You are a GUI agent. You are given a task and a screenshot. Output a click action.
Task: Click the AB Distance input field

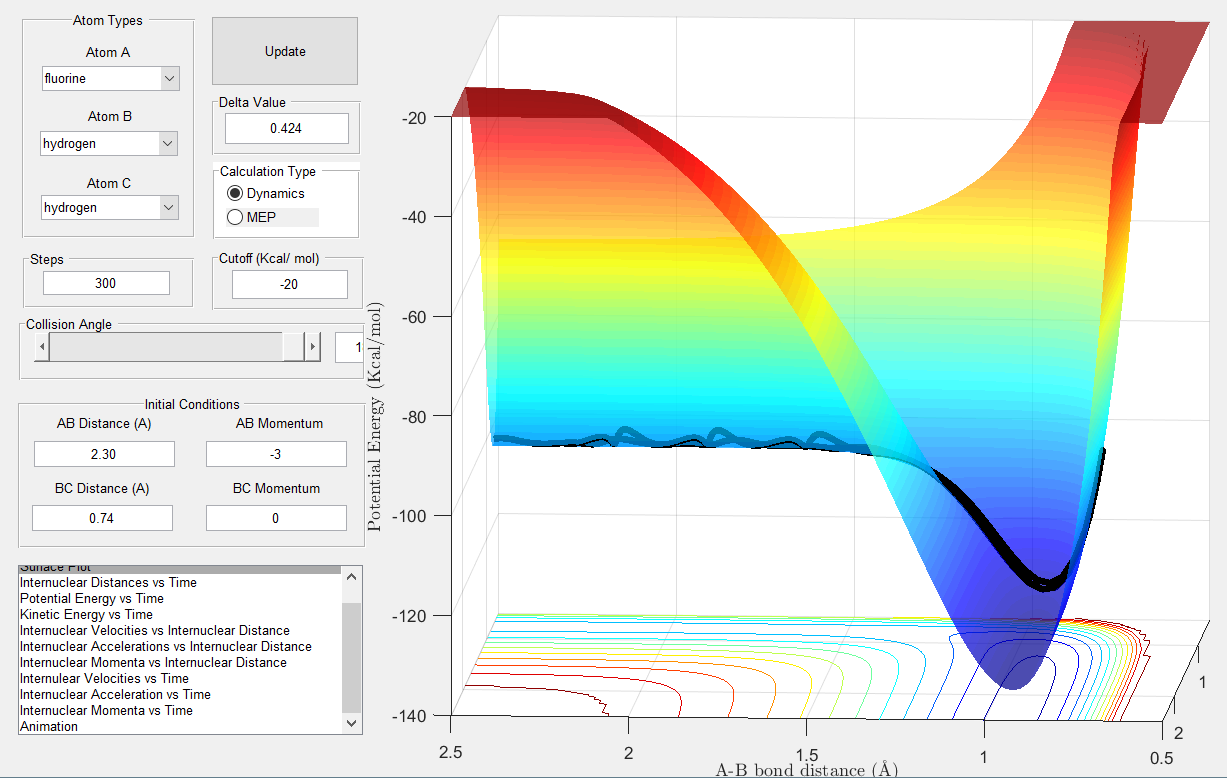104,454
